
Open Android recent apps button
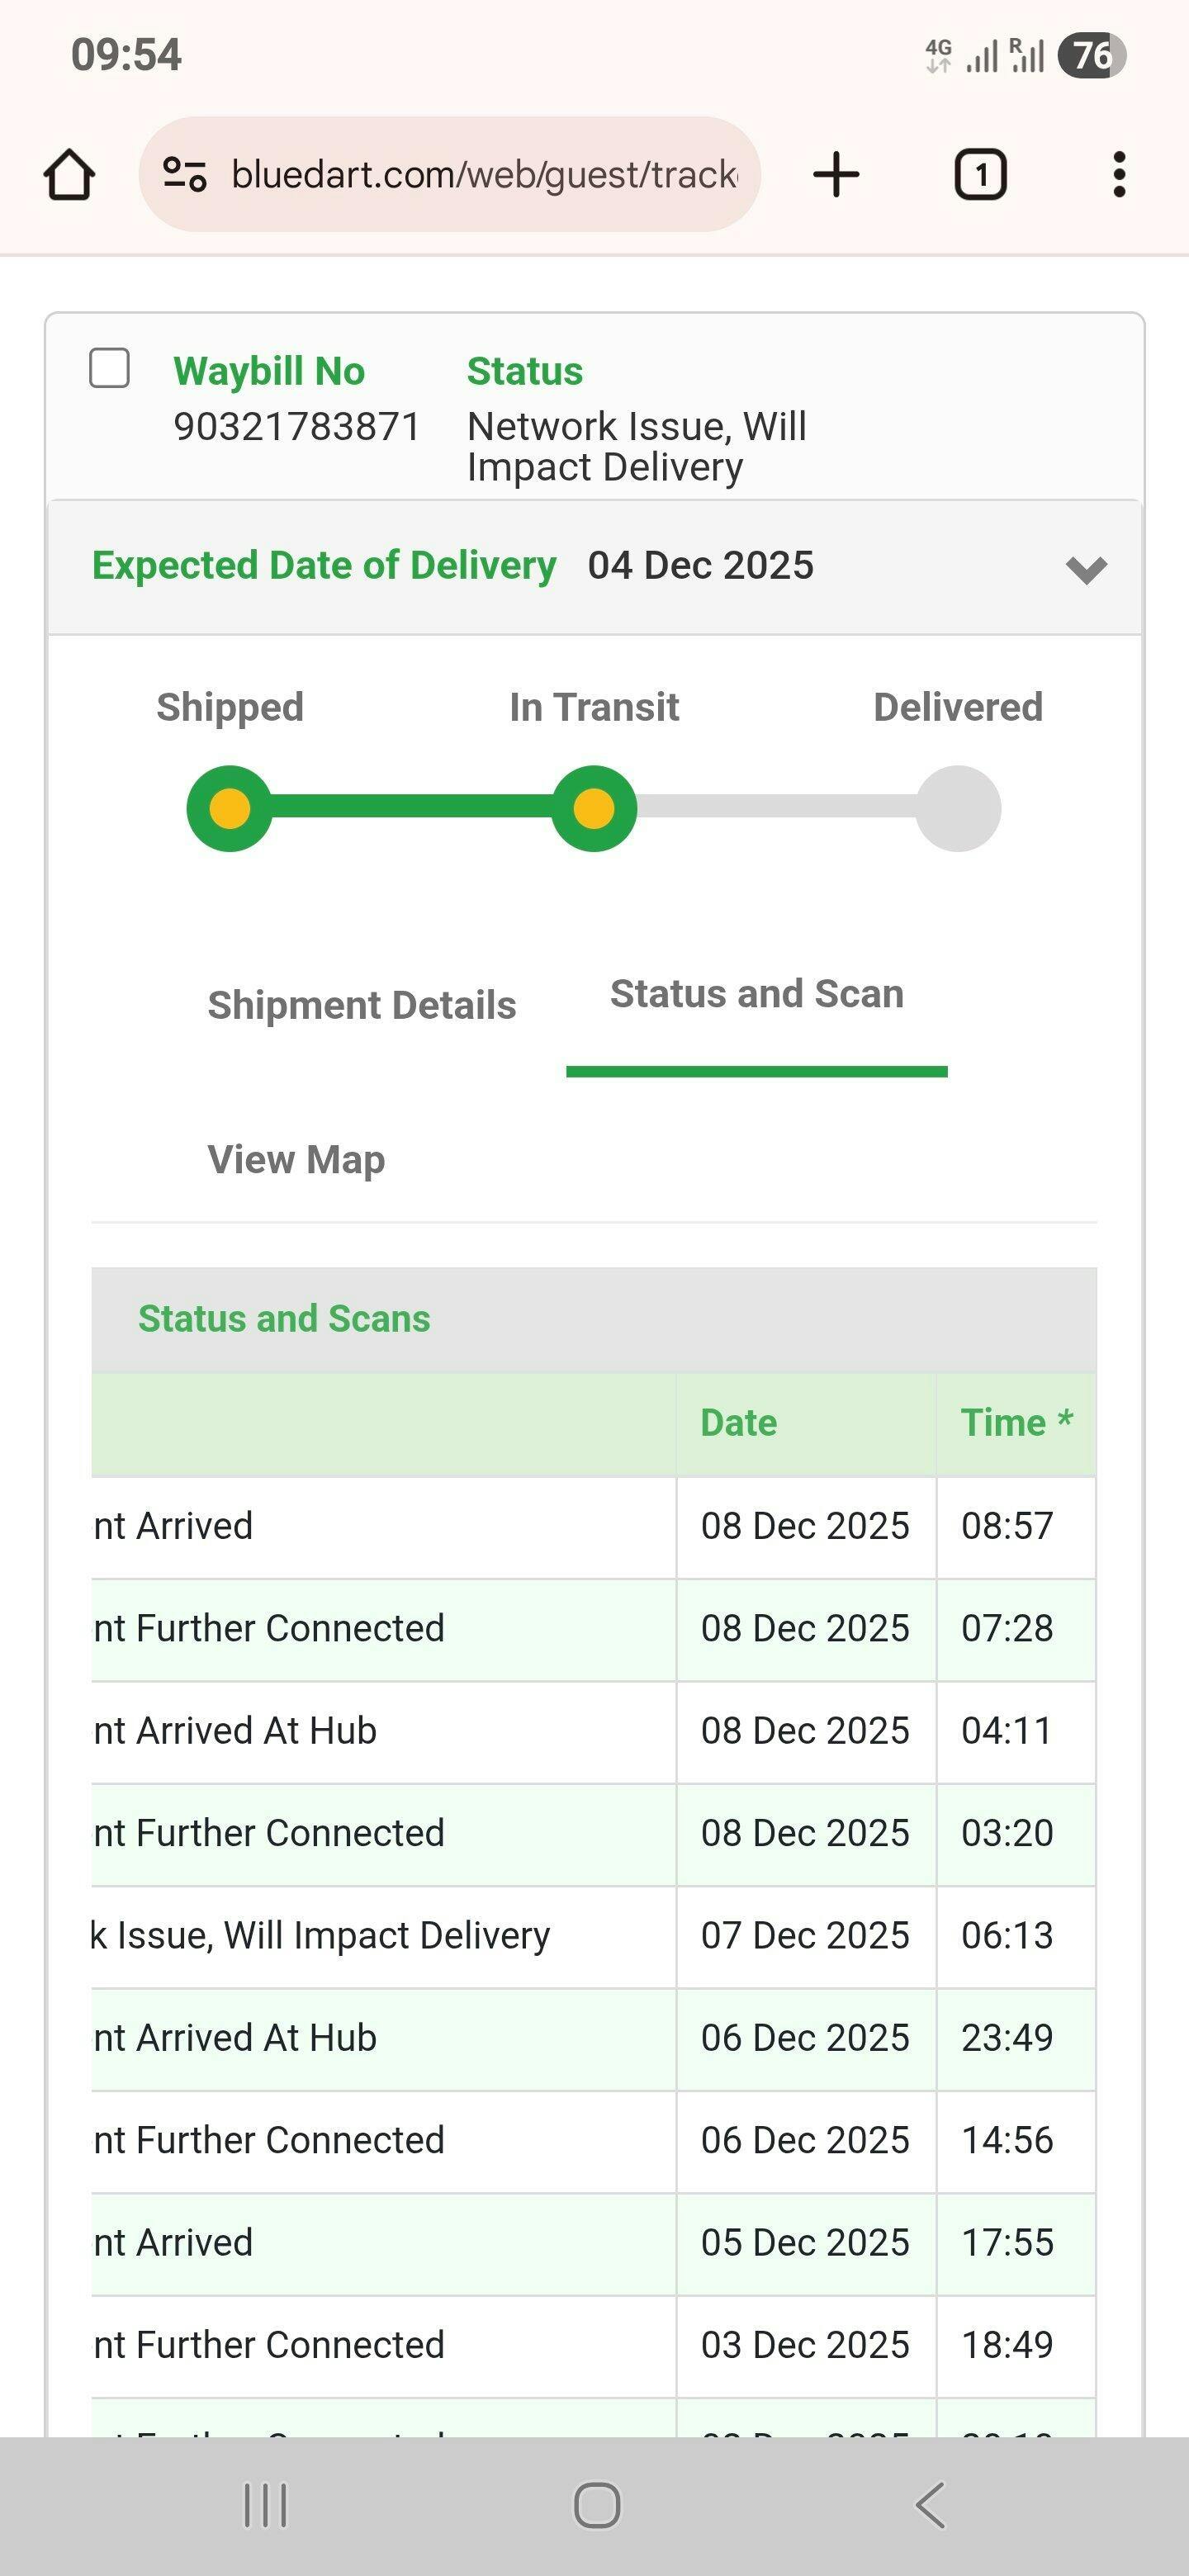click(x=265, y=2505)
